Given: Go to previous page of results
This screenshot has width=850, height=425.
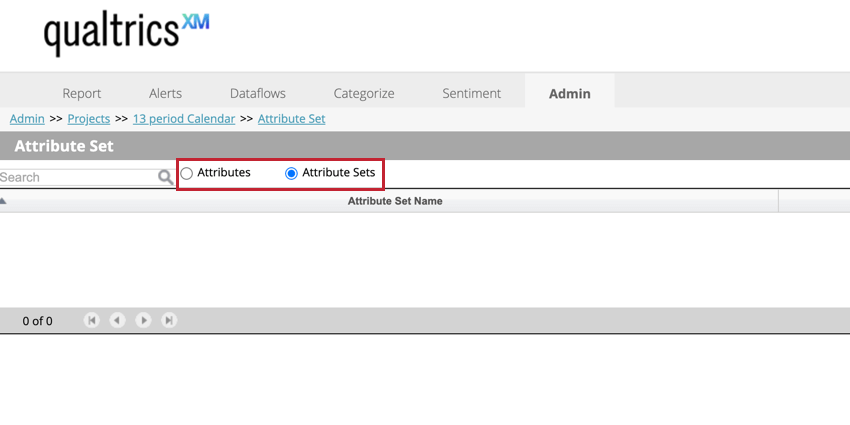Looking at the screenshot, I should click(x=117, y=320).
